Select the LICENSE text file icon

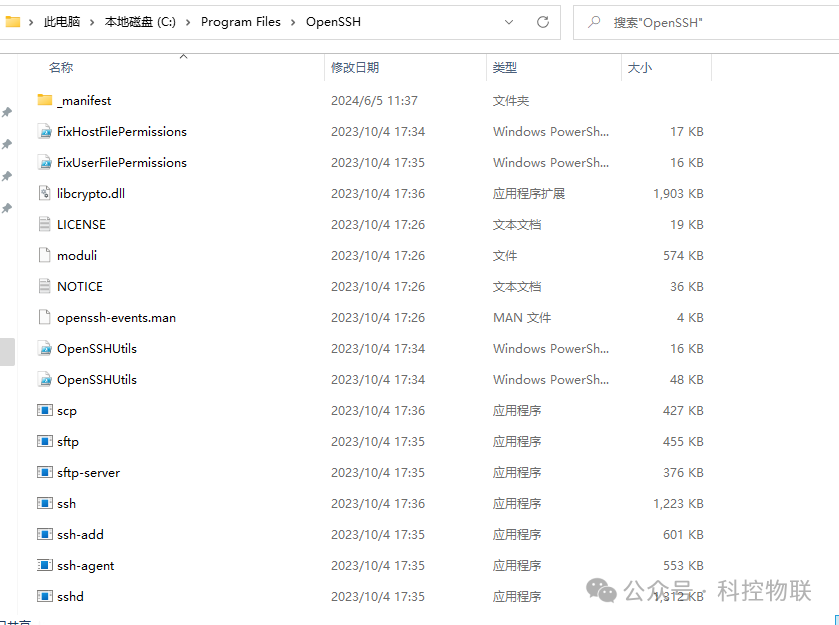[44, 224]
